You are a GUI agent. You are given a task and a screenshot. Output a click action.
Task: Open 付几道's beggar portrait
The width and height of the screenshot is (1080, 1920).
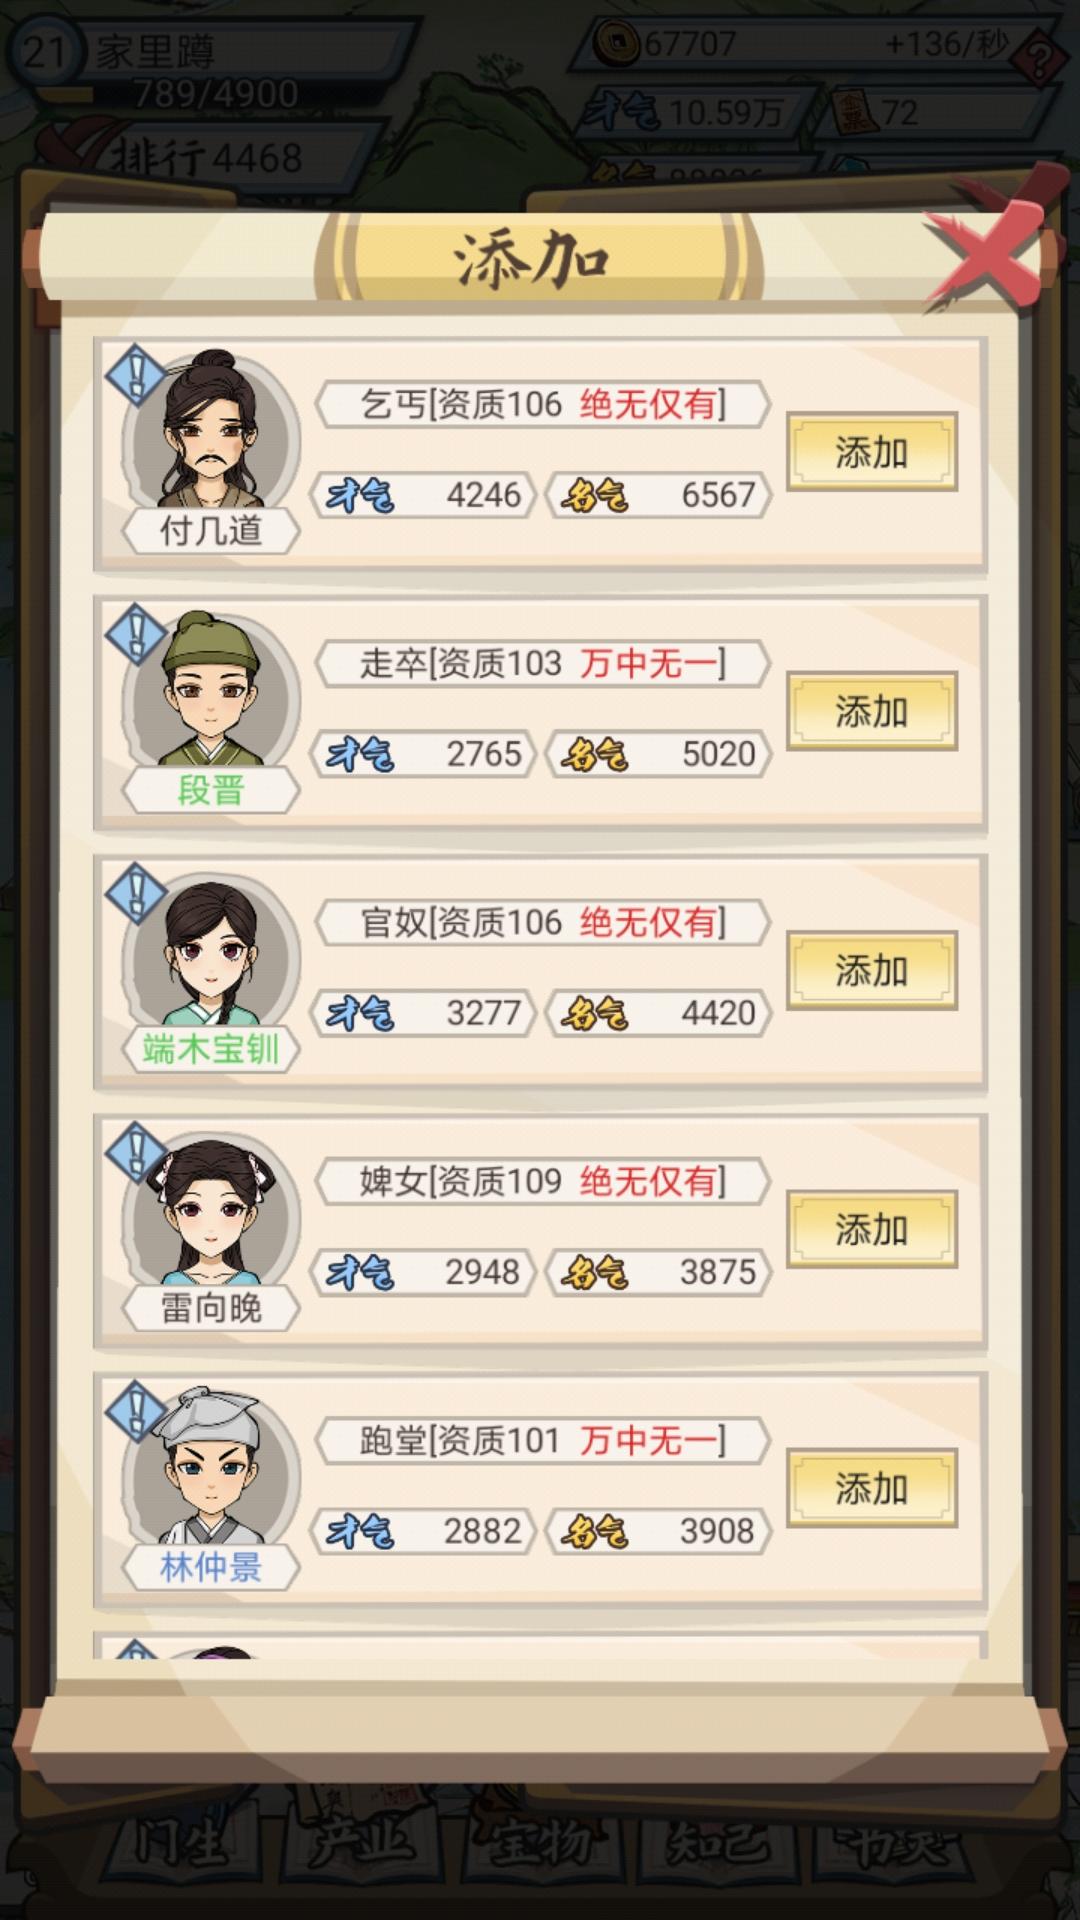211,432
